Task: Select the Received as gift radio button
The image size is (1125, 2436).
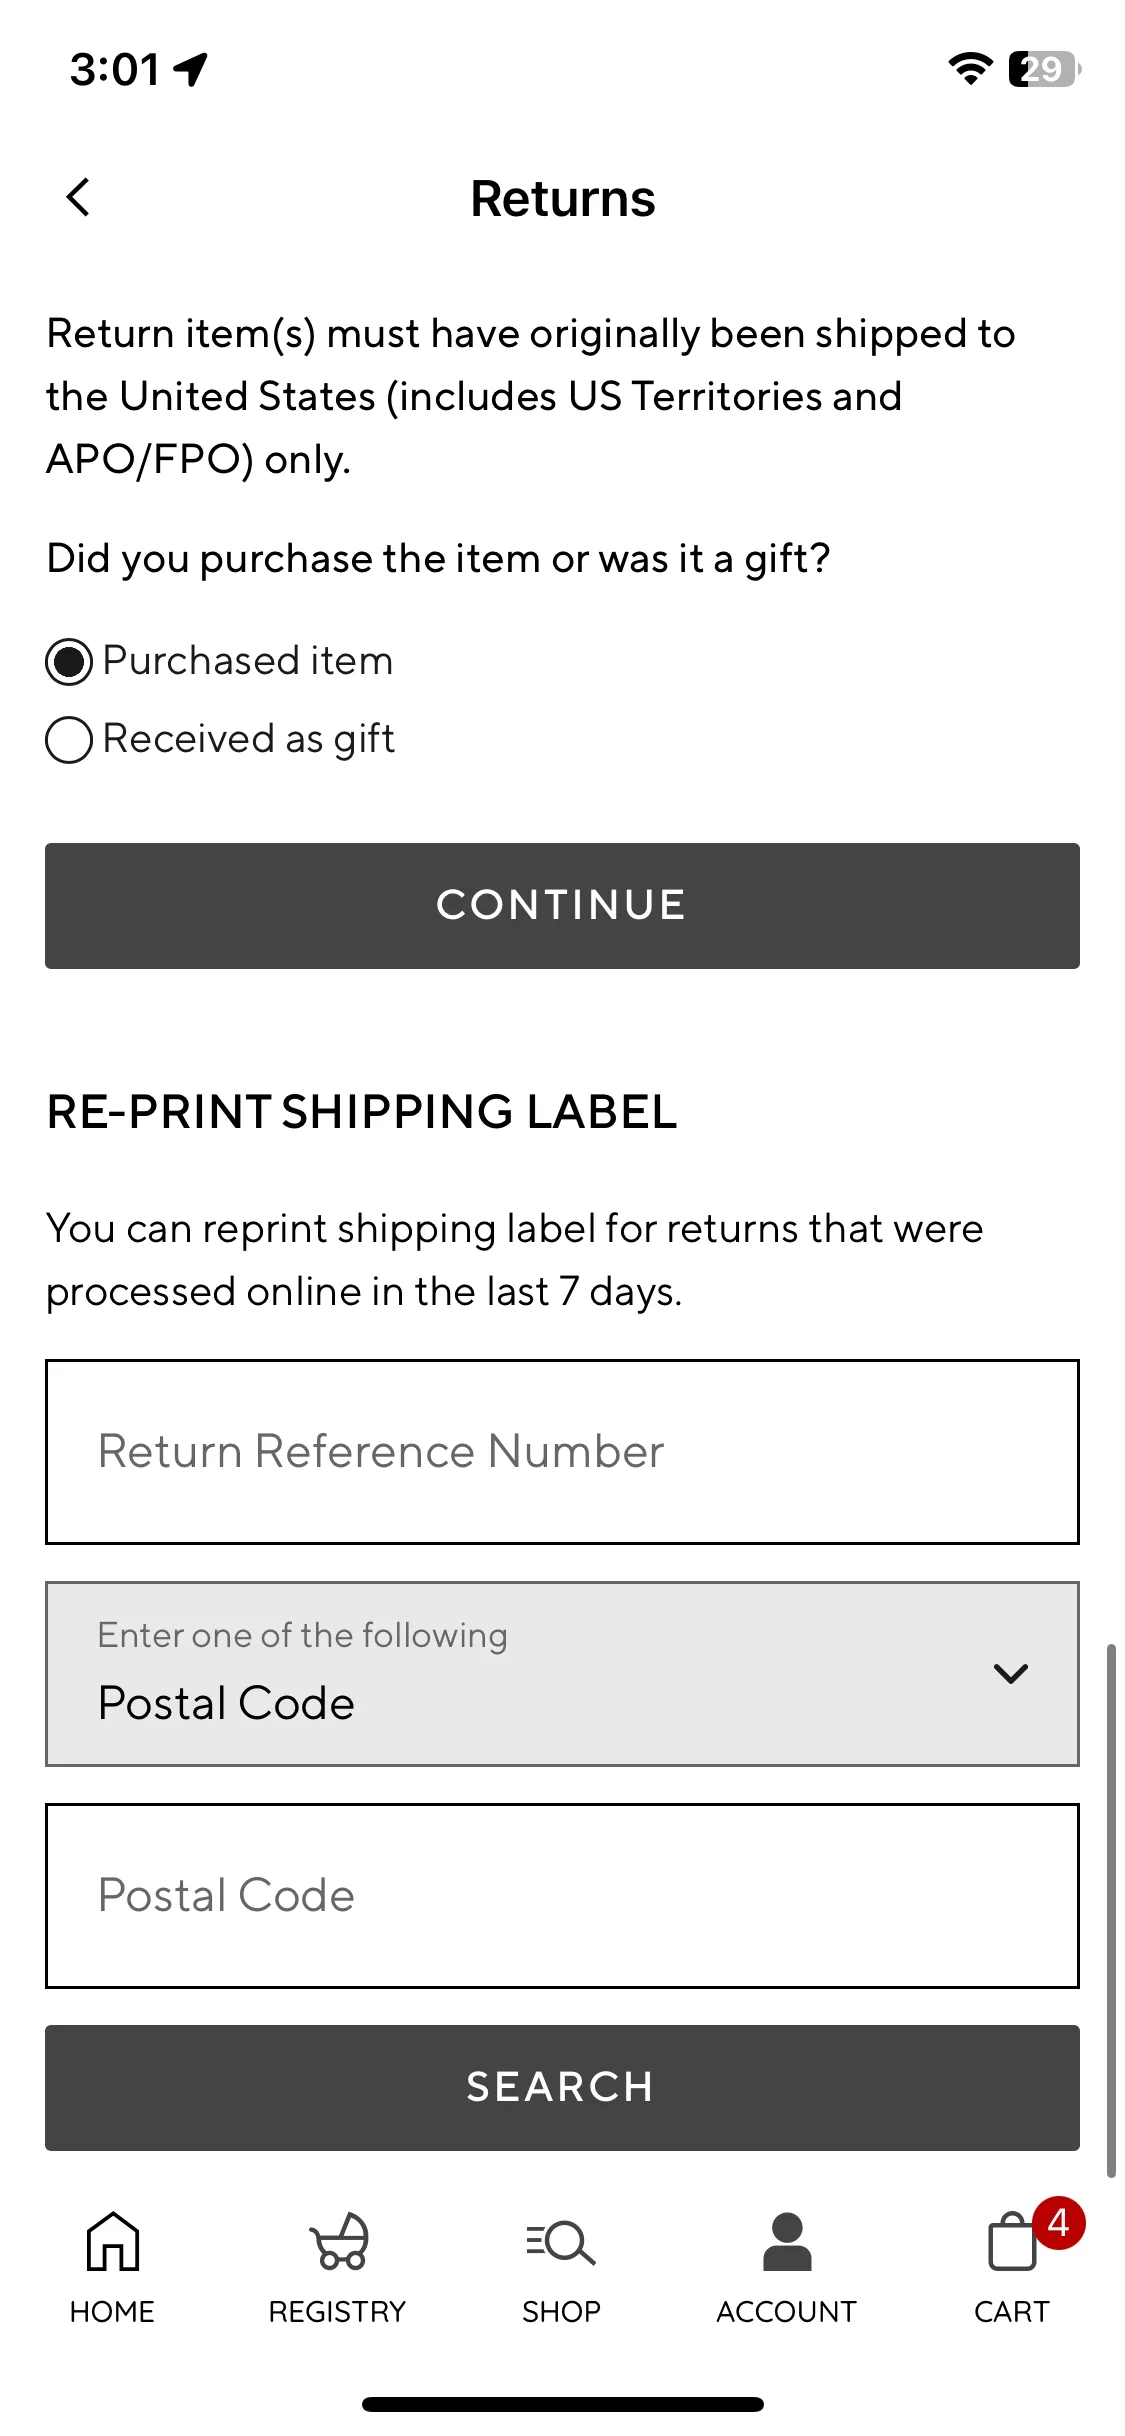Action: tap(69, 740)
